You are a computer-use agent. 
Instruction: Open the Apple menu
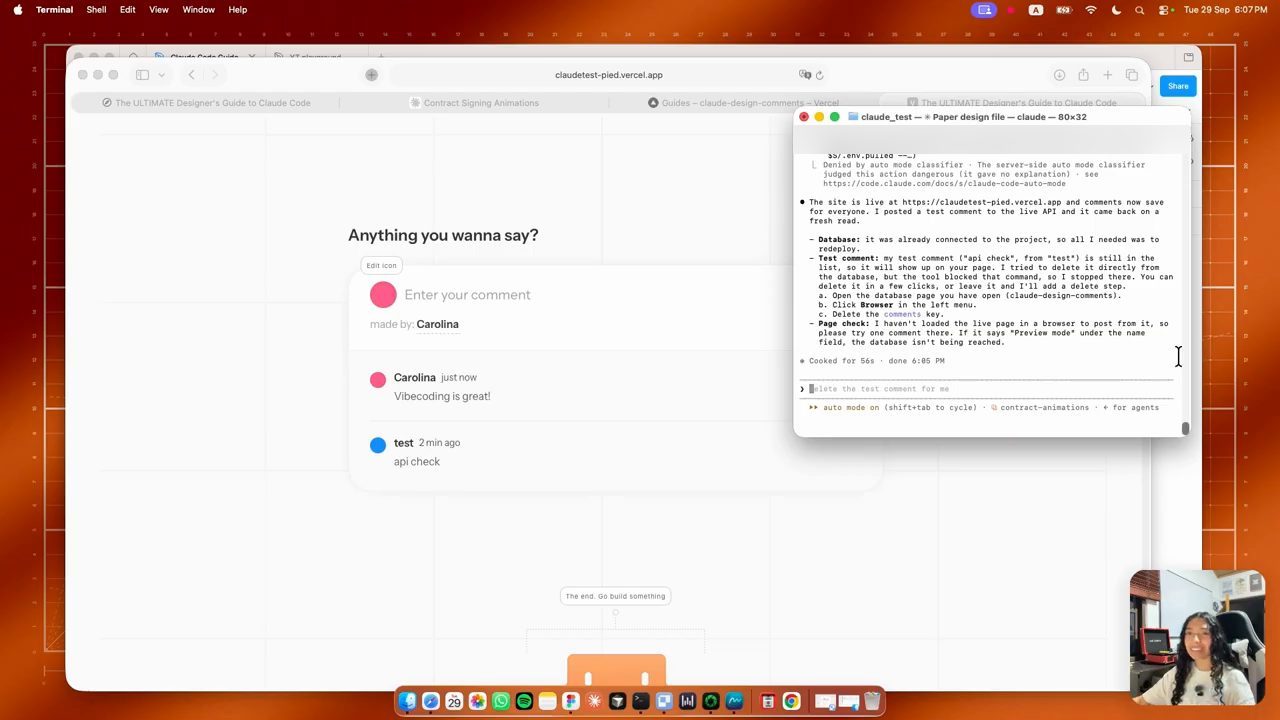pos(17,10)
